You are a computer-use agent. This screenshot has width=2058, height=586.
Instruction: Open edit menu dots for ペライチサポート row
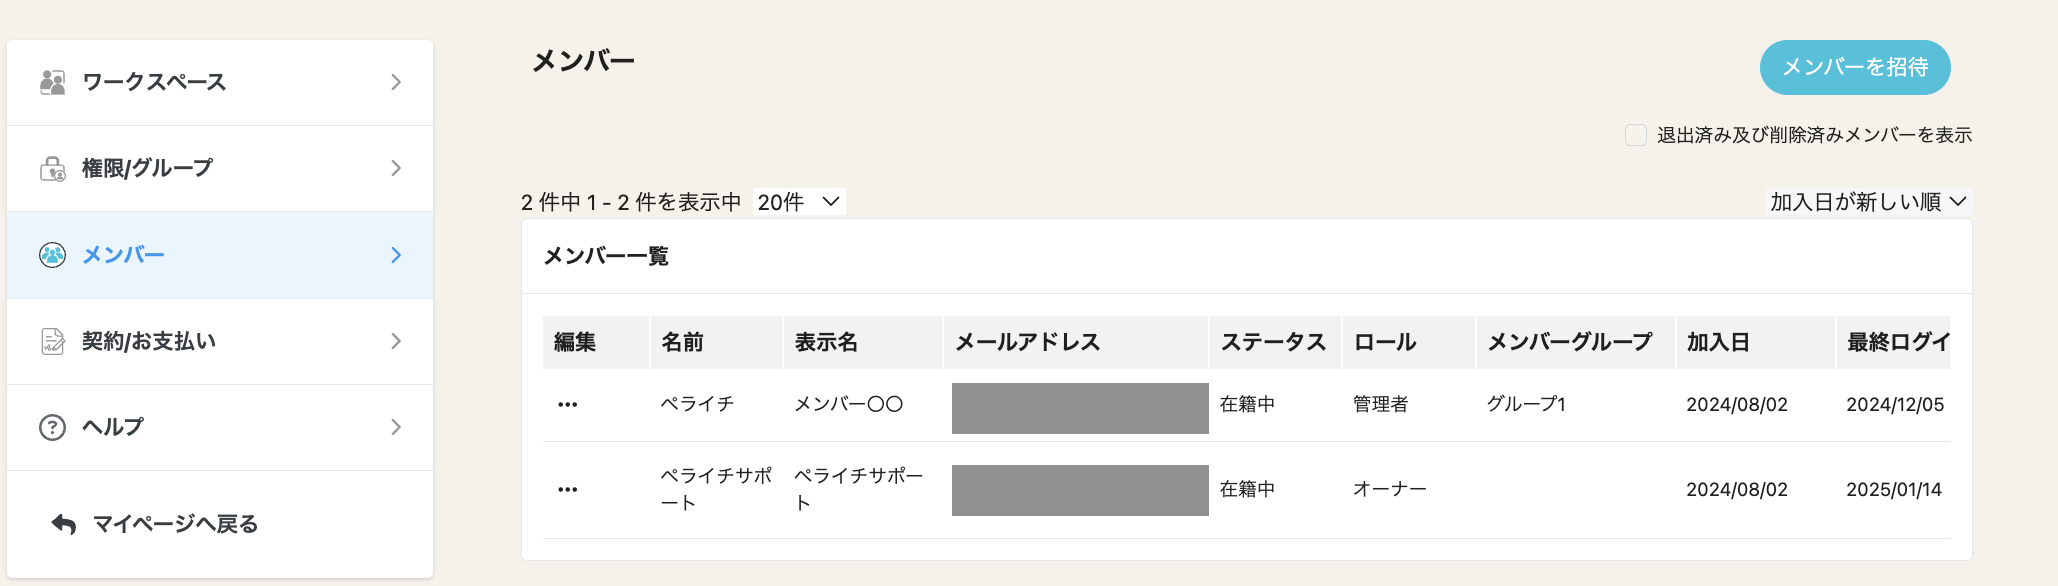(x=568, y=490)
